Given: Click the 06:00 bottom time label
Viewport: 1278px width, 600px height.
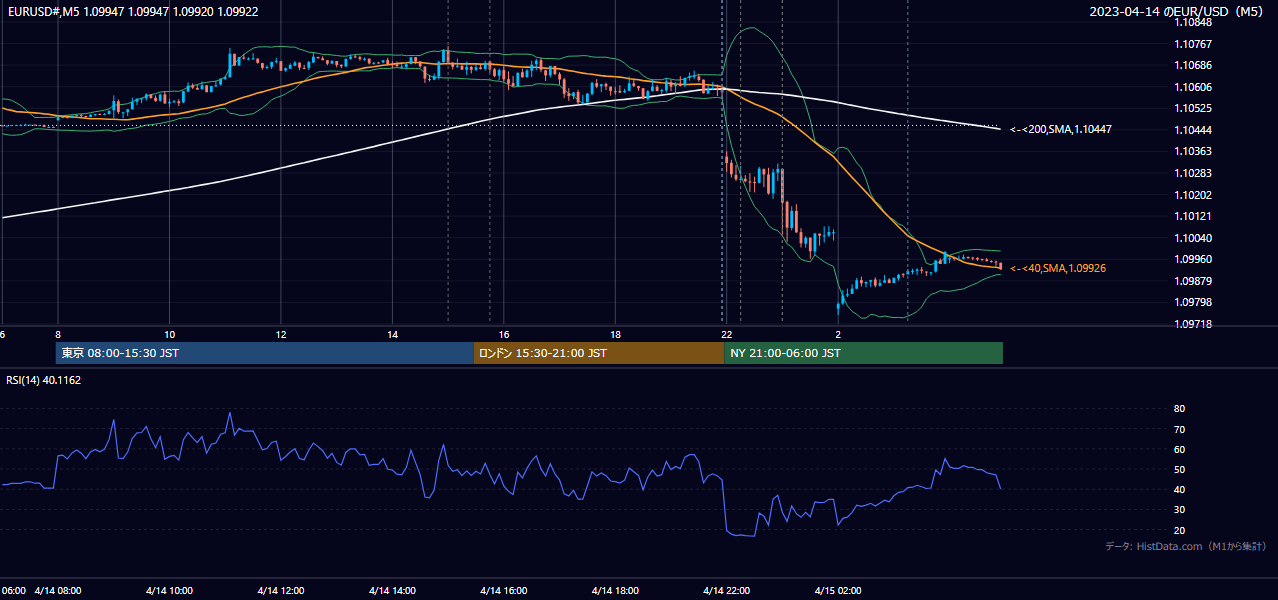Looking at the screenshot, I should [14, 590].
